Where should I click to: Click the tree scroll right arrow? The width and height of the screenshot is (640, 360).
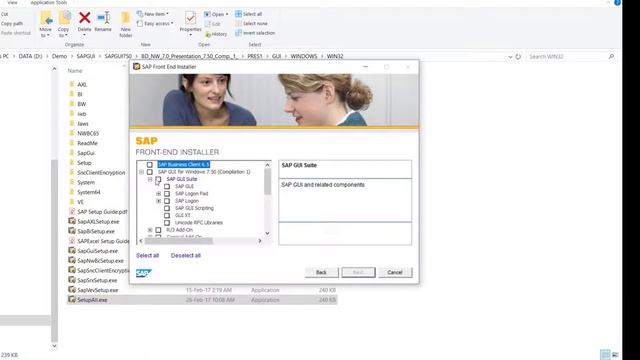click(260, 241)
